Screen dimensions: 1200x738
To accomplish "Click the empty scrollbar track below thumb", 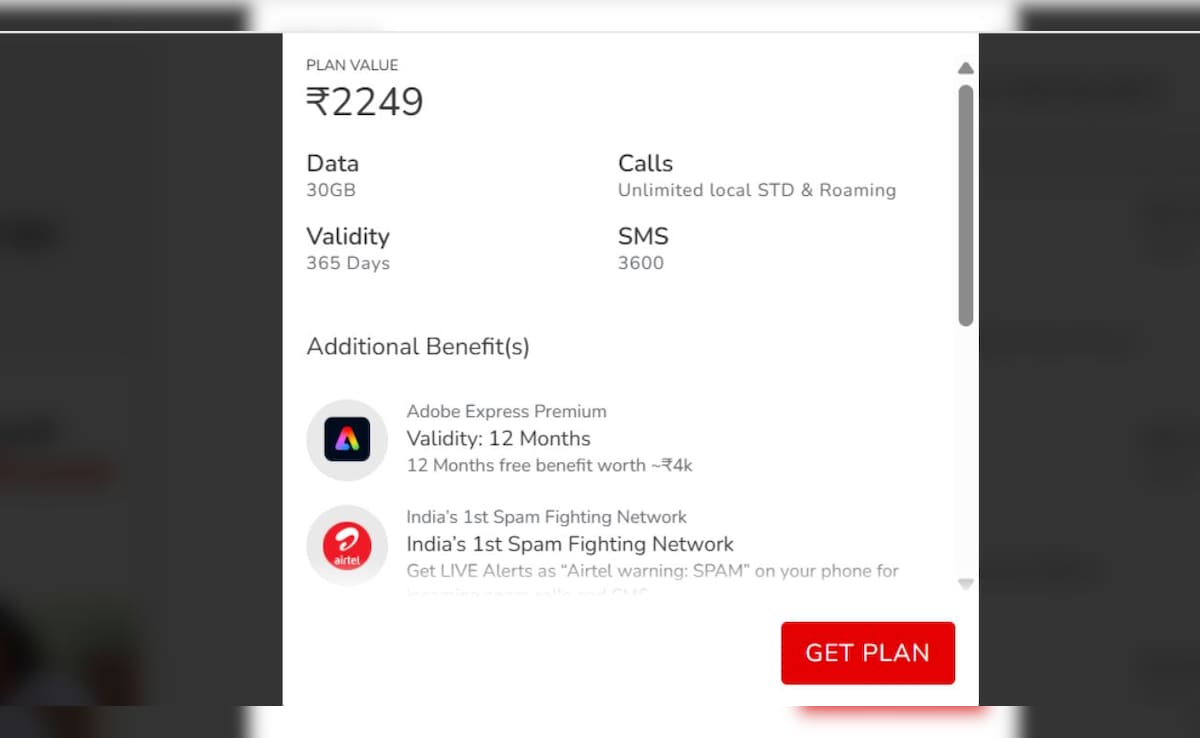I will pyautogui.click(x=965, y=450).
